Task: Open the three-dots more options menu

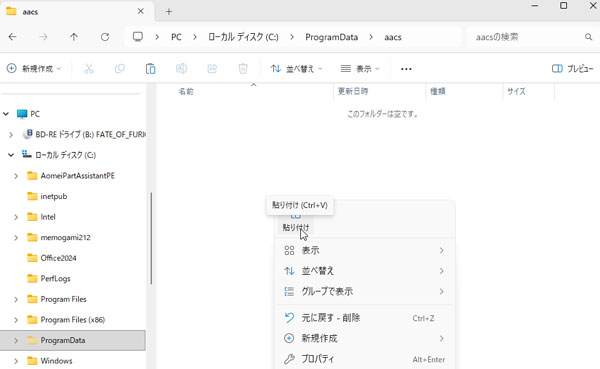Action: point(406,69)
